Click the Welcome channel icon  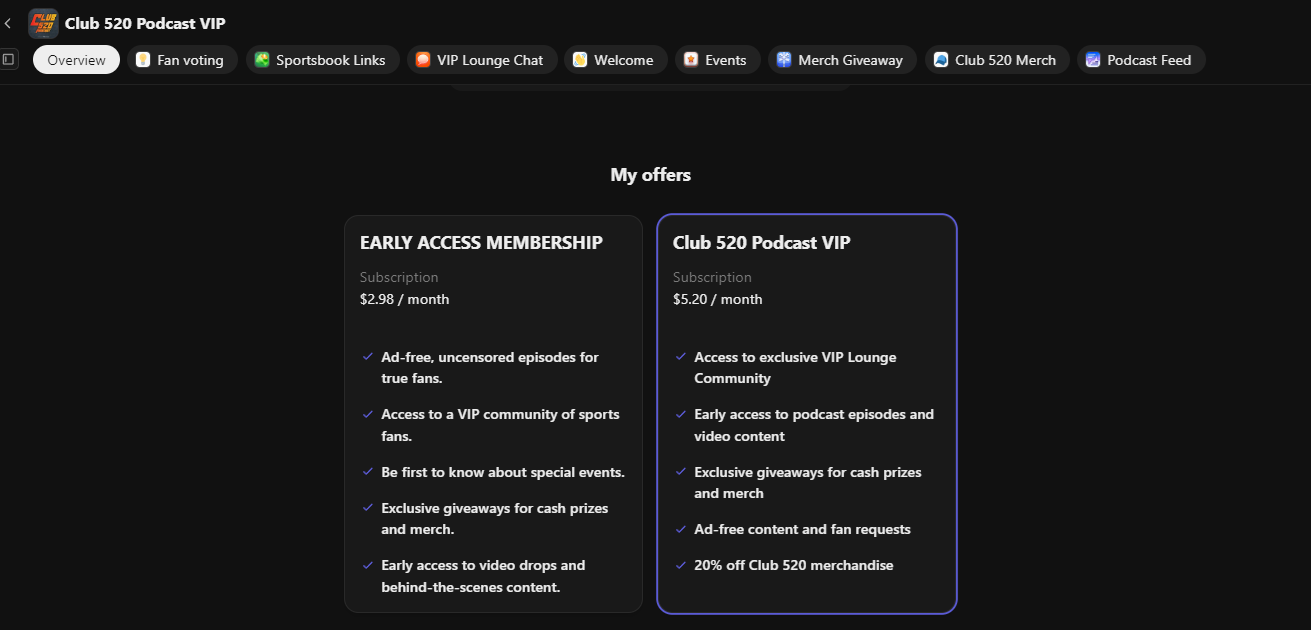coord(578,60)
